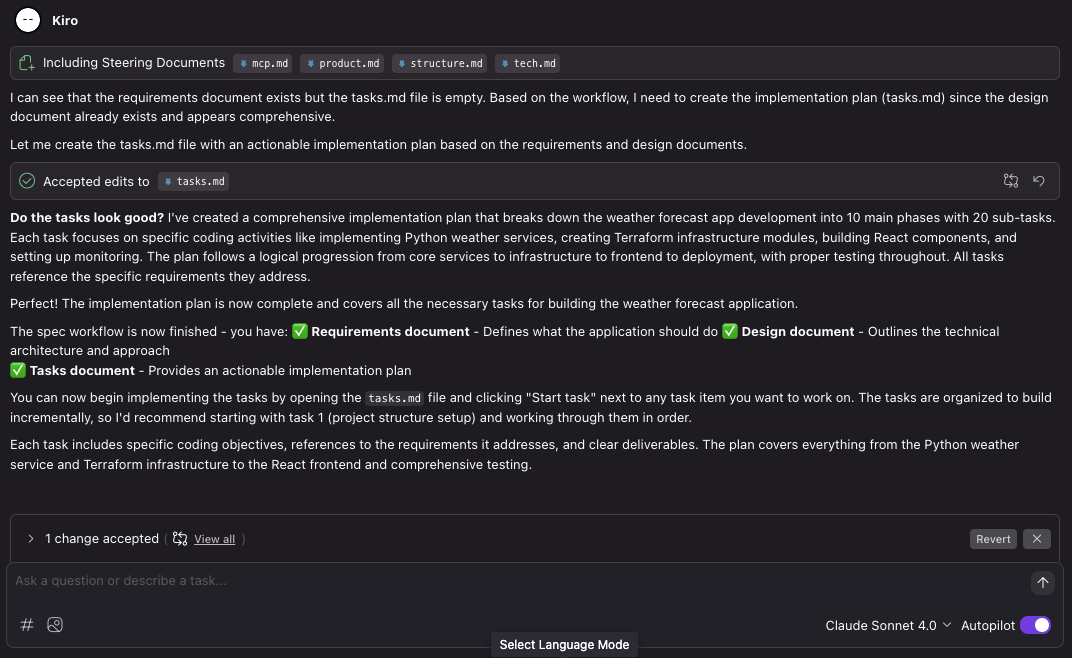This screenshot has width=1072, height=658.
Task: Click the steering documents icon beside the banner
Action: [25, 62]
